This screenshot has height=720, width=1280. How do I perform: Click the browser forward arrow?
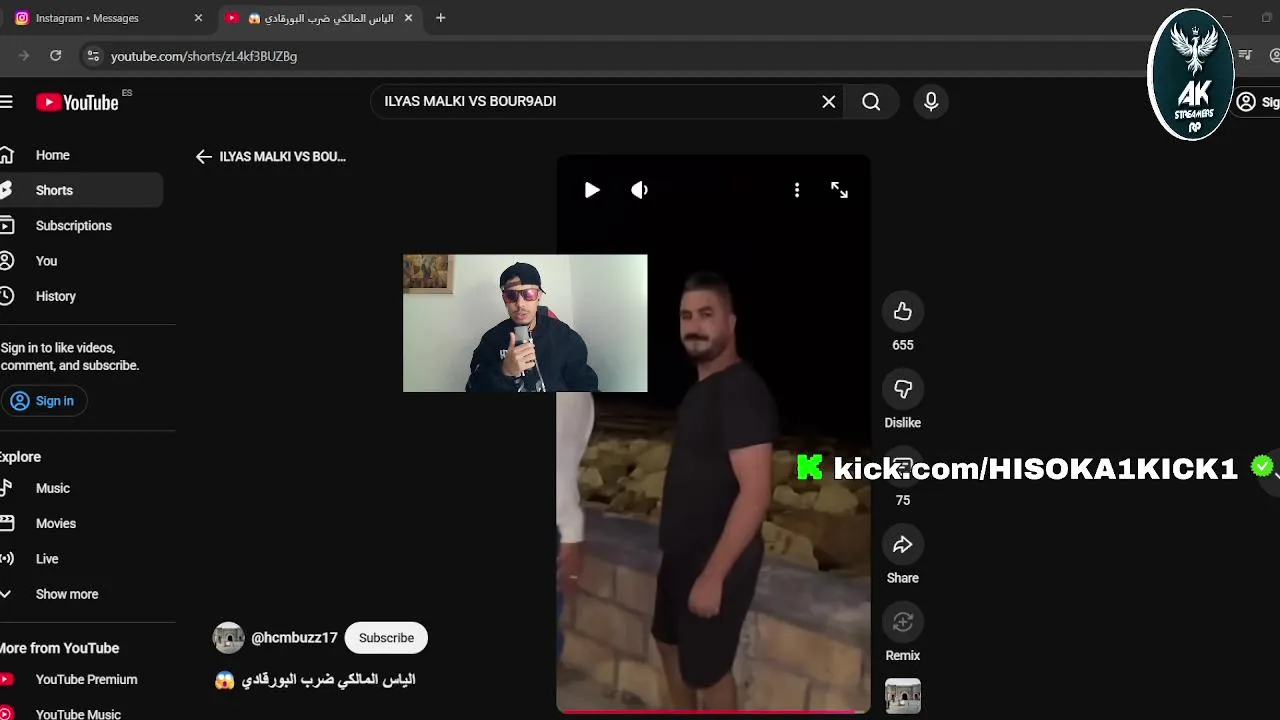(x=24, y=56)
